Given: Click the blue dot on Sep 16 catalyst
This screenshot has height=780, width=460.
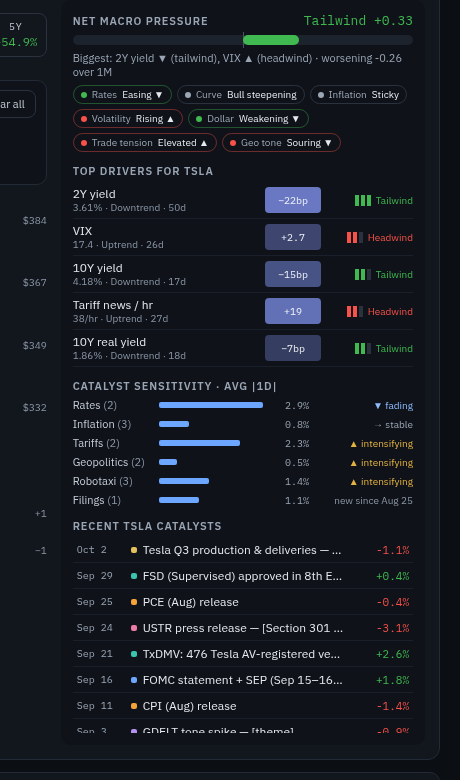Looking at the screenshot, I should click(134, 680).
